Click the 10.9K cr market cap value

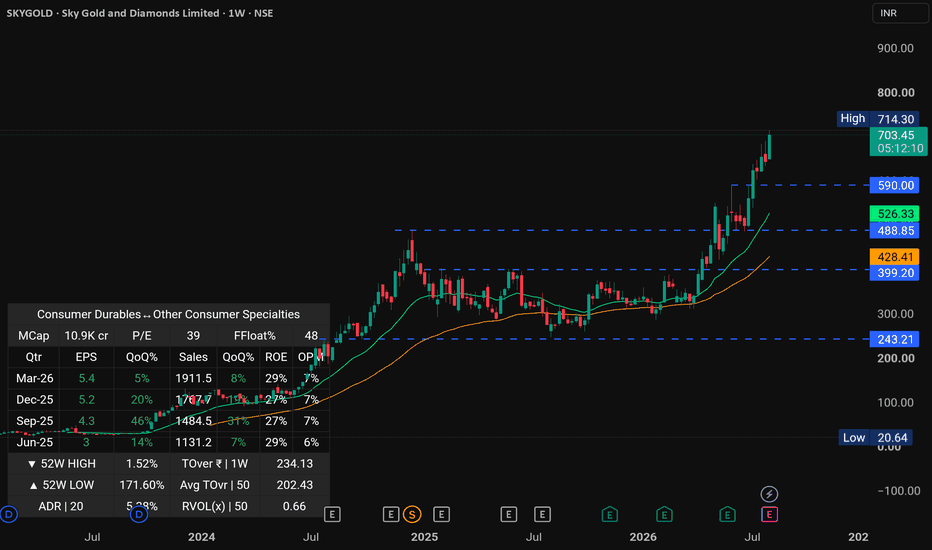(x=86, y=336)
